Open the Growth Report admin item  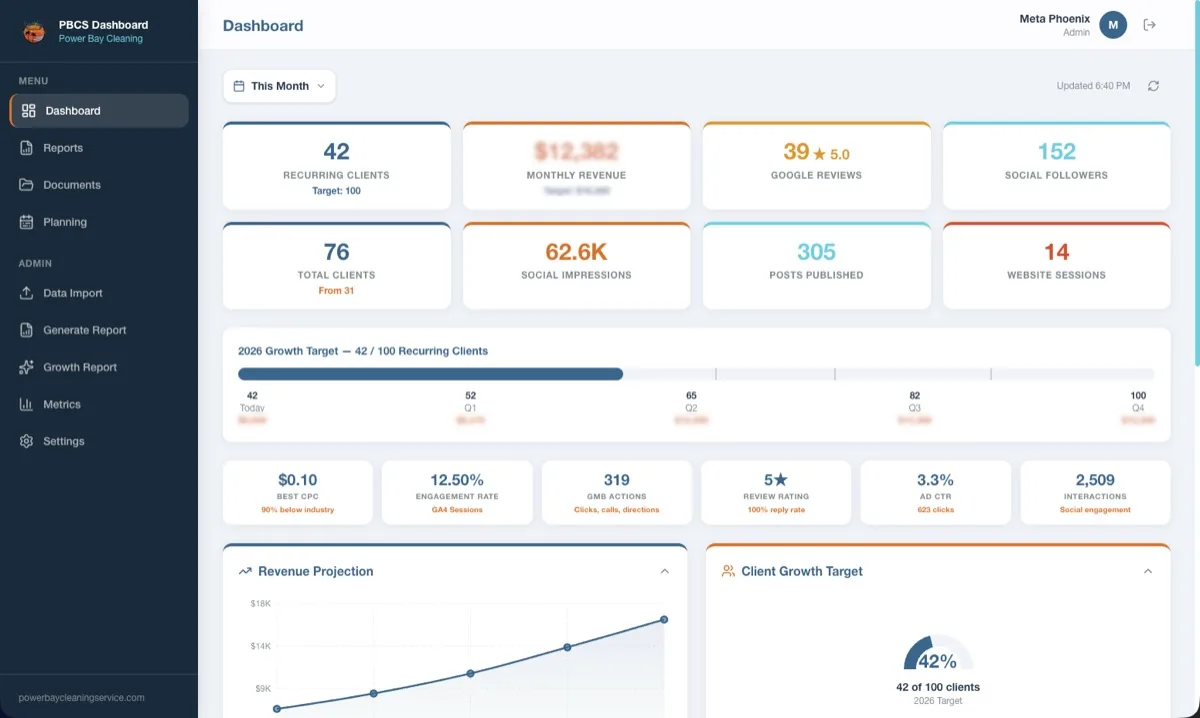point(99,367)
